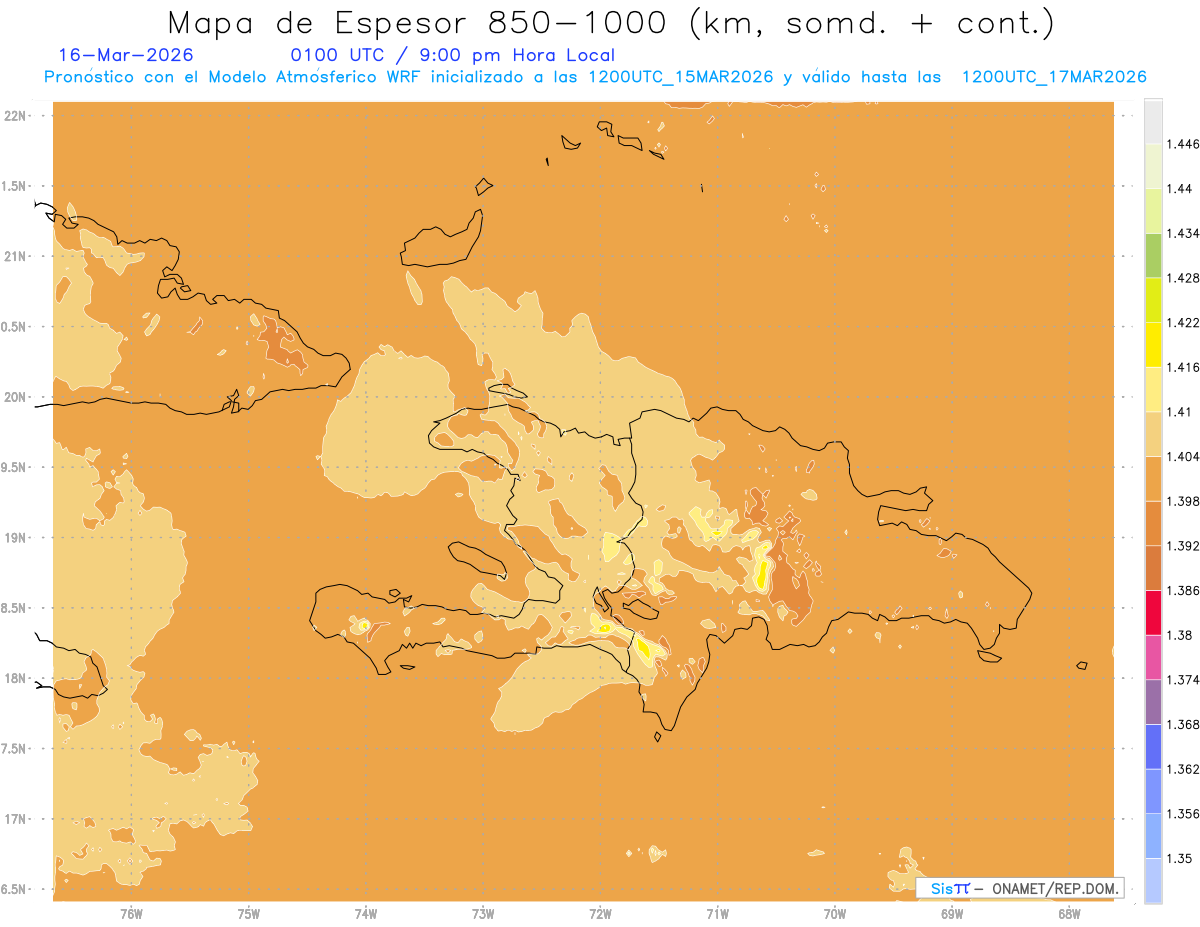Click the legend value '1.362'
The width and height of the screenshot is (1200, 927).
click(1183, 769)
